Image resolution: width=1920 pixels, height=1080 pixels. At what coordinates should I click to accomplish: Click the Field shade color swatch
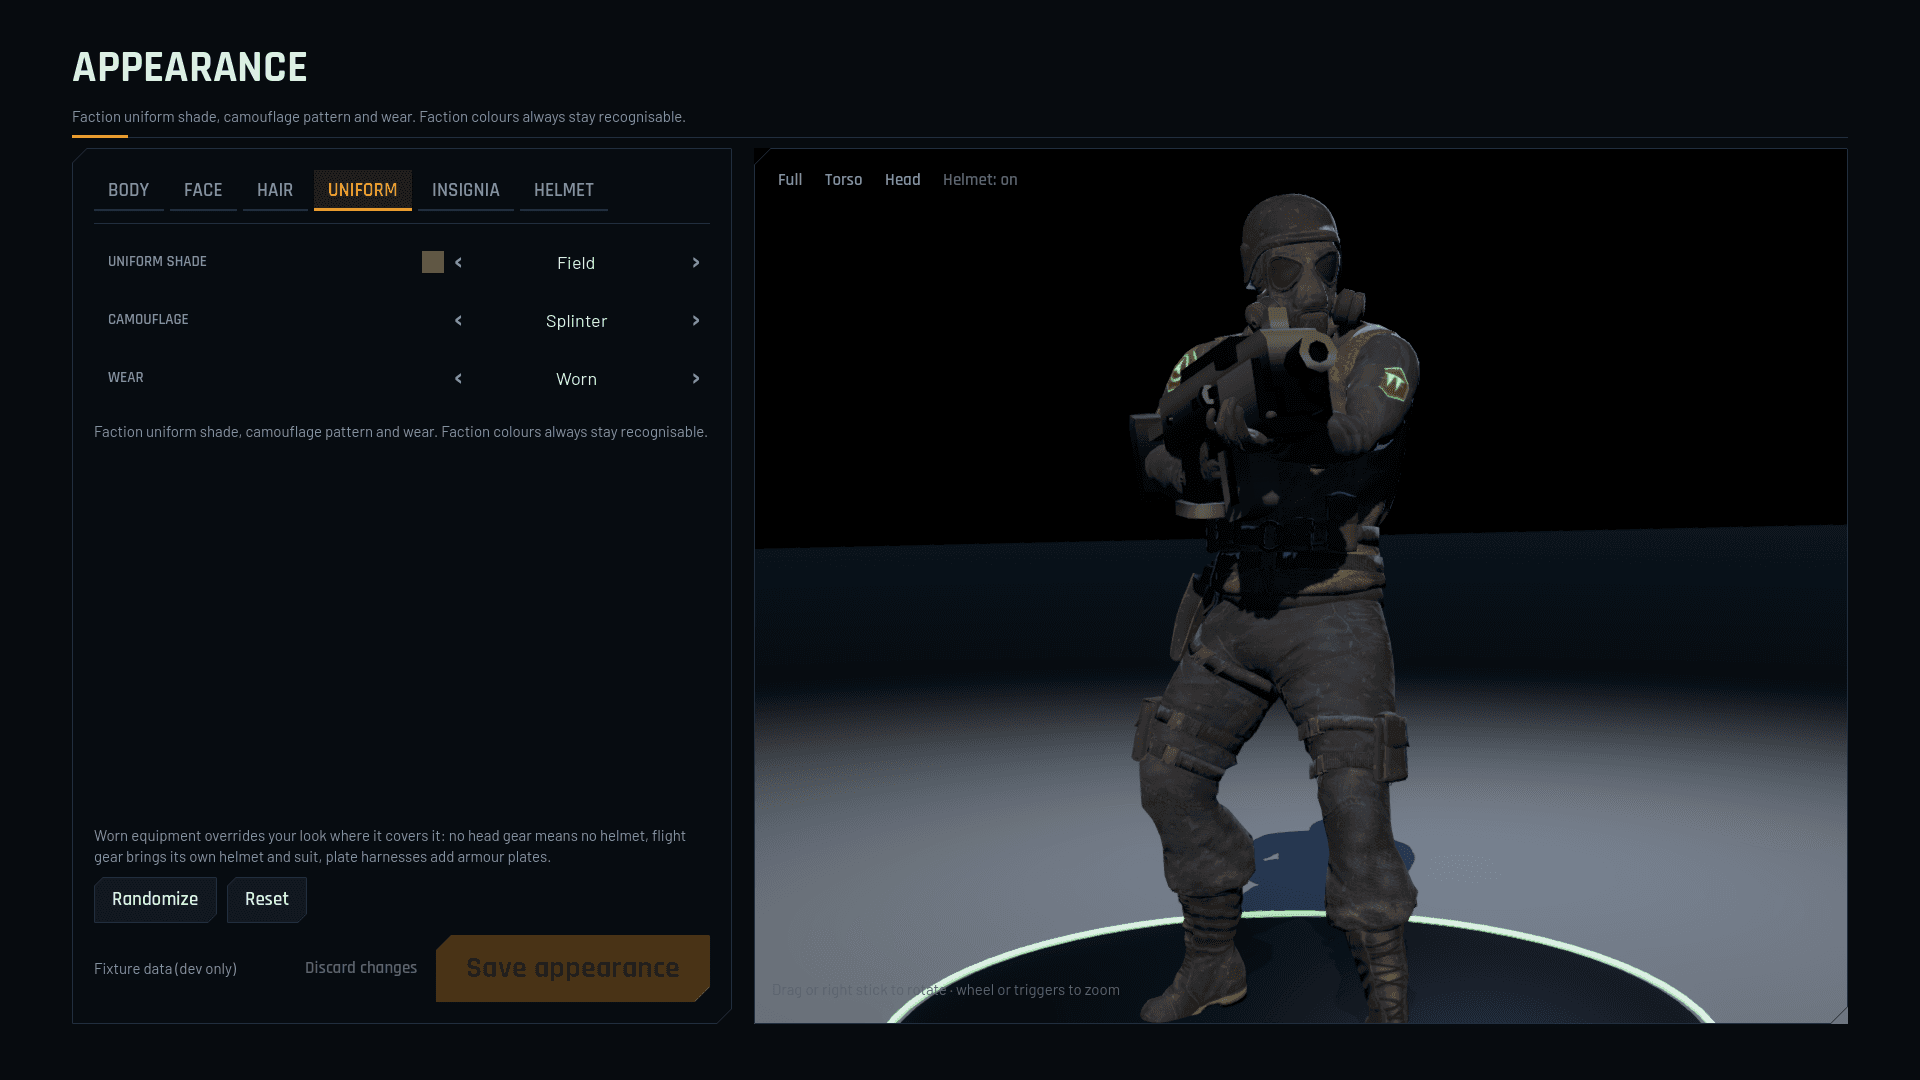[433, 262]
